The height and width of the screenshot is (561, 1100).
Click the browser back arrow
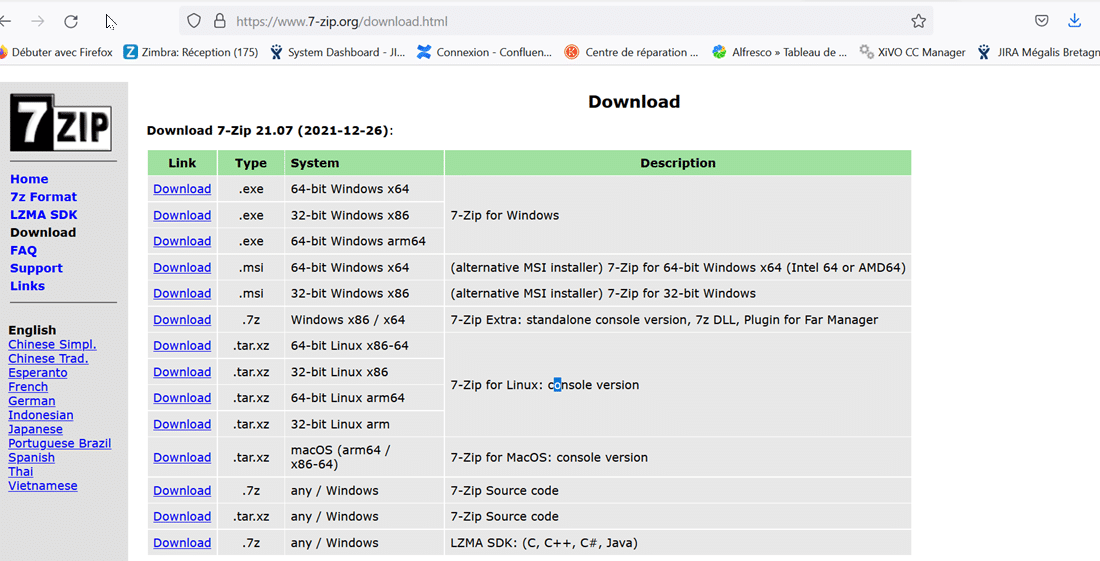[x=6, y=21]
